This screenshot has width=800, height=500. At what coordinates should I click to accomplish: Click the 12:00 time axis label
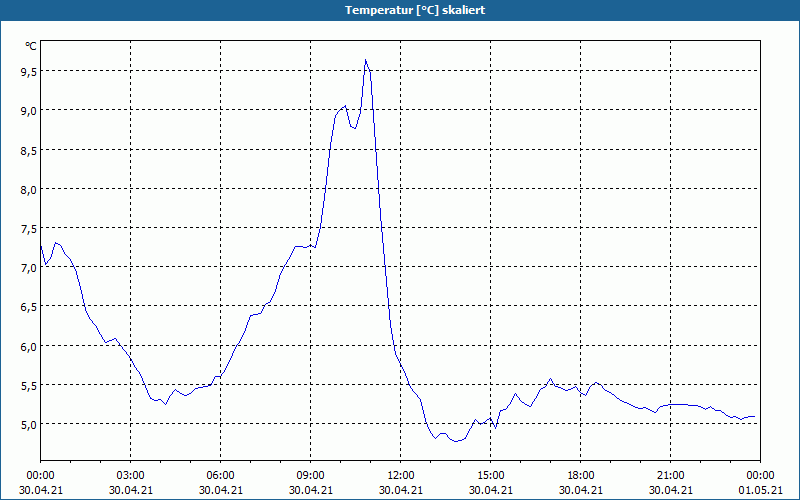[x=401, y=476]
